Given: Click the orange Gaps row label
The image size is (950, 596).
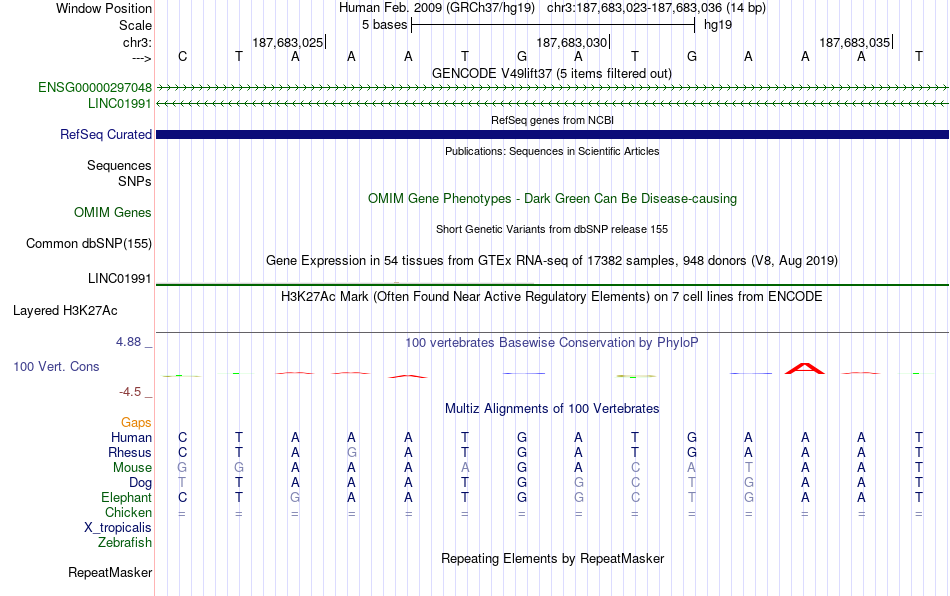Looking at the screenshot, I should click(x=136, y=422).
